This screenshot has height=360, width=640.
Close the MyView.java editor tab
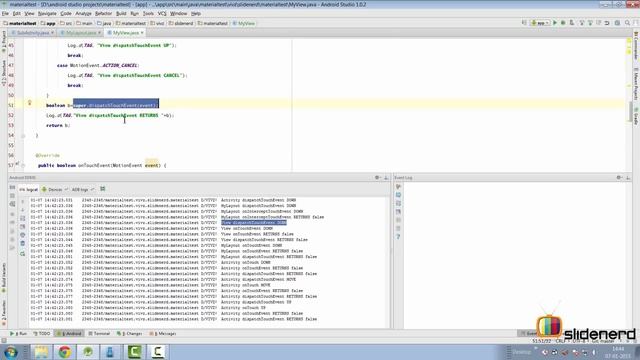point(142,33)
